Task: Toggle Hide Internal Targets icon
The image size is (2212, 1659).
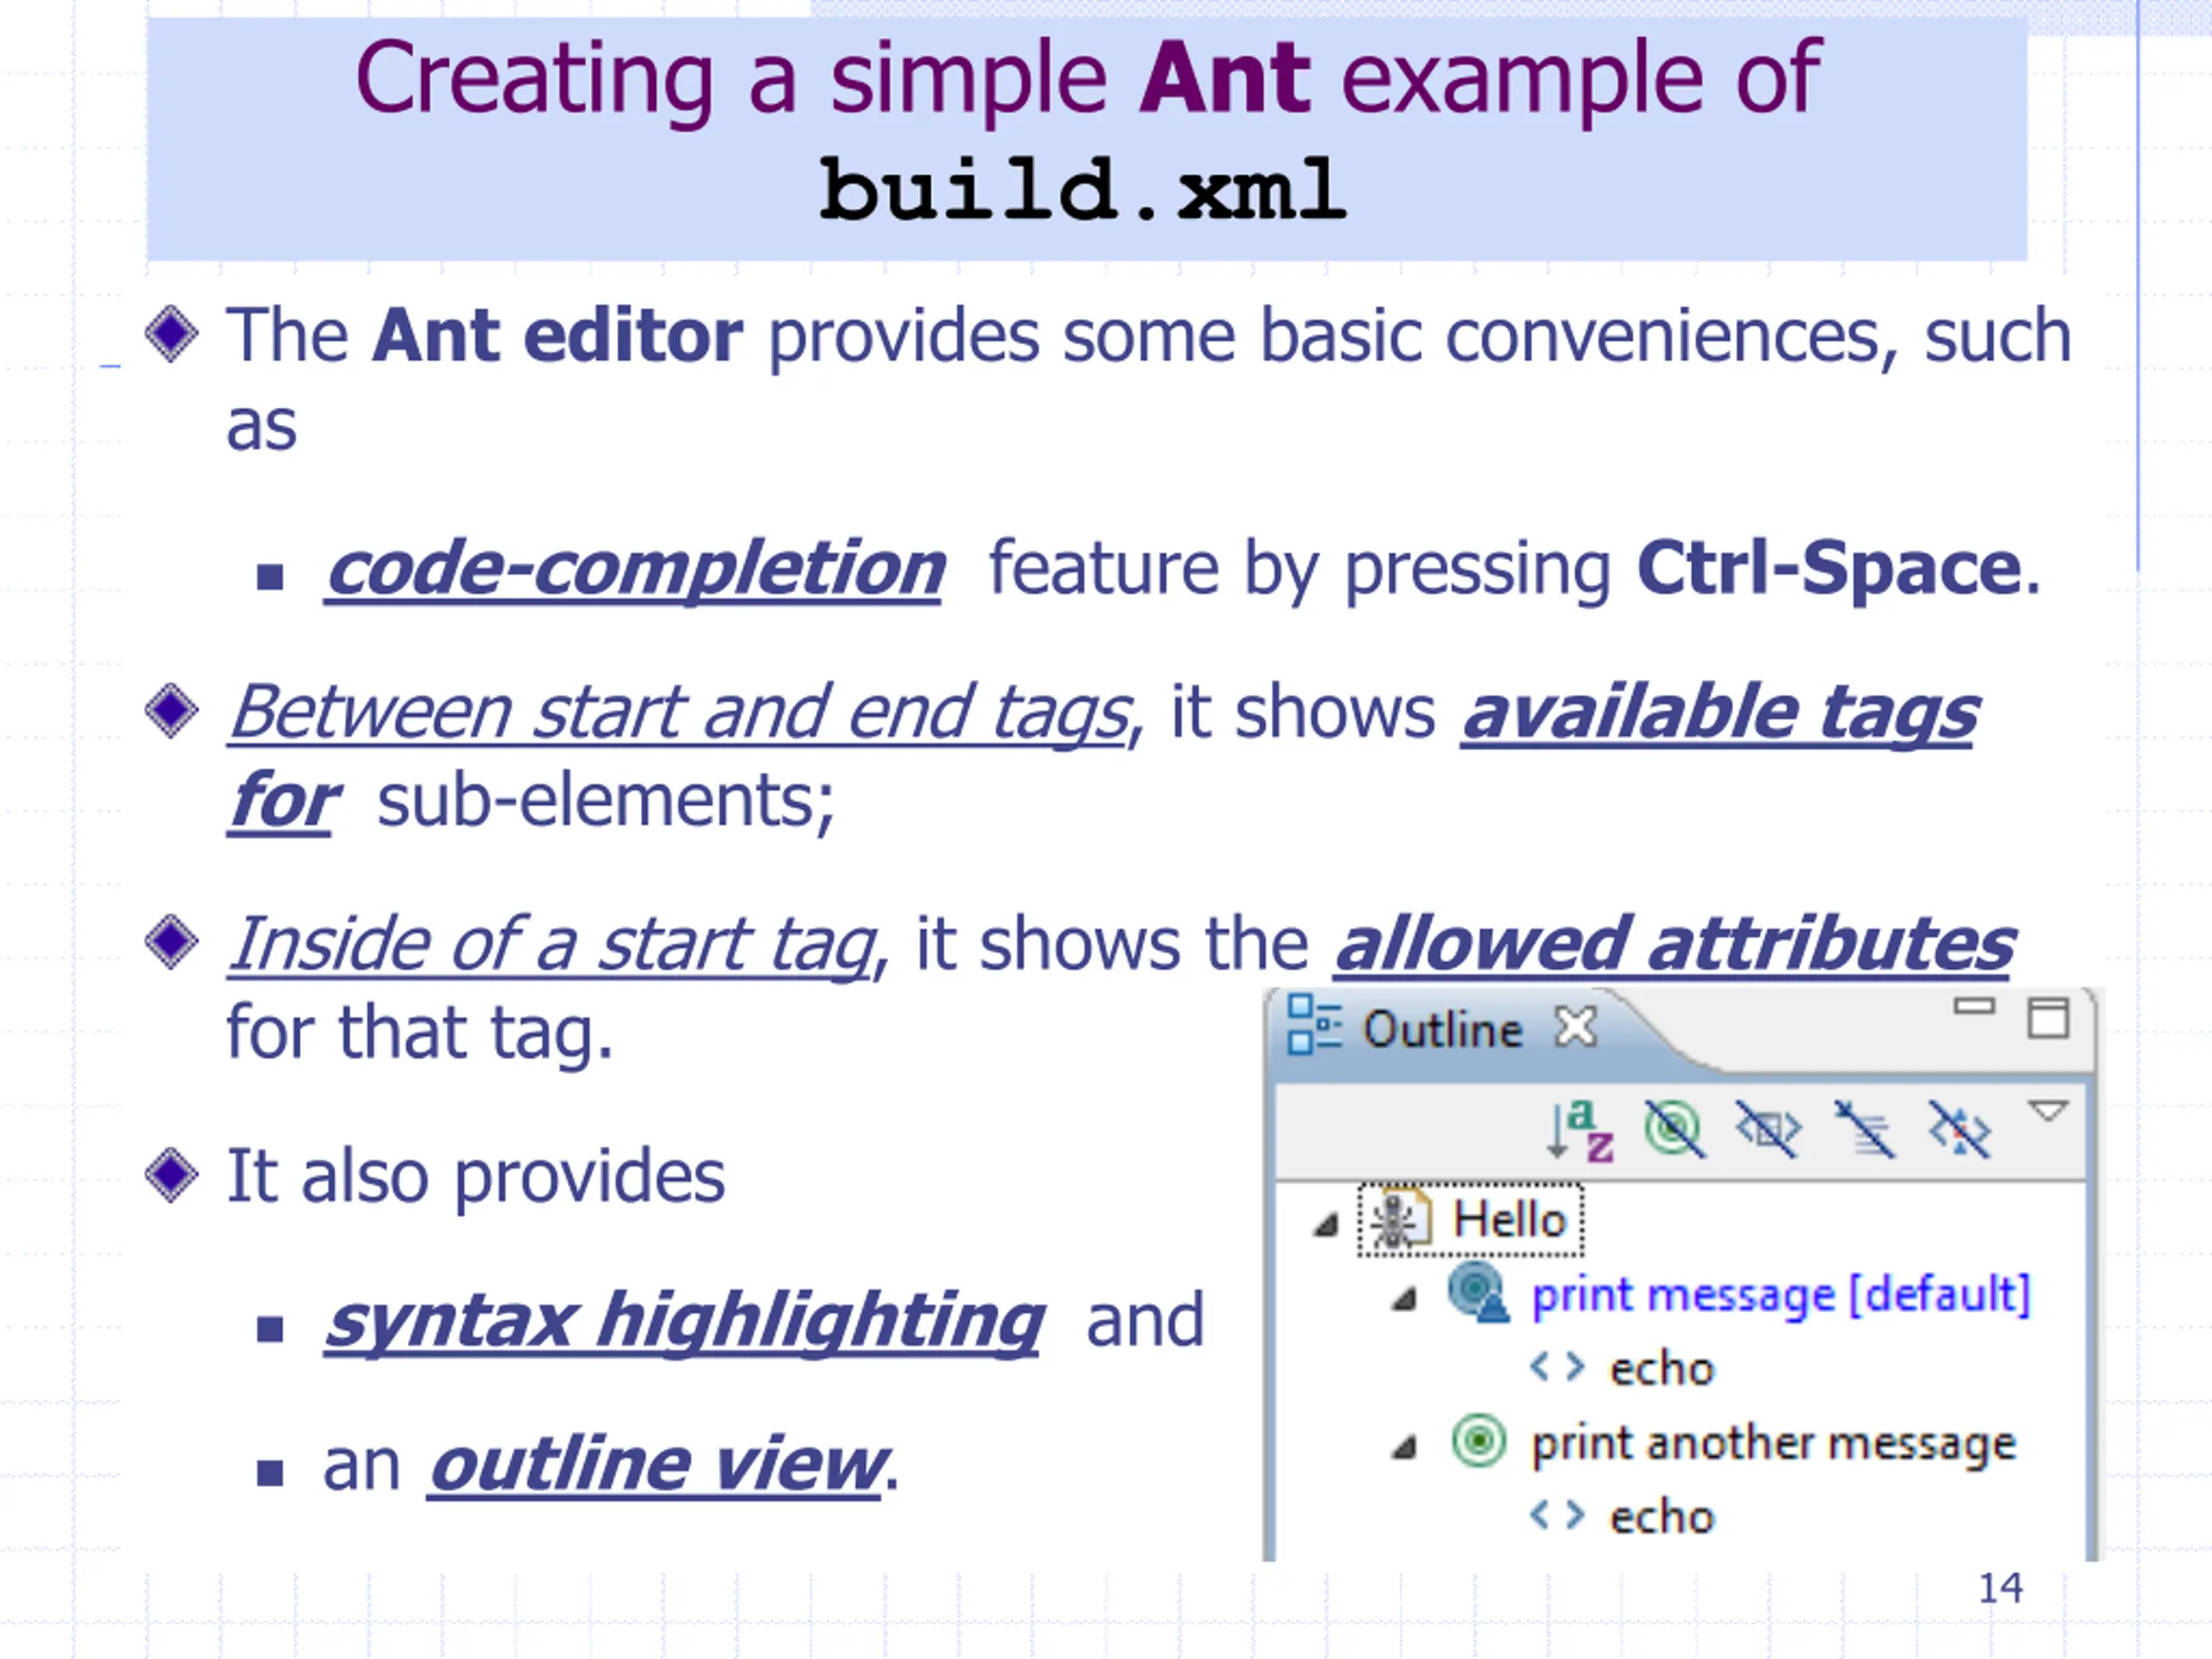Action: click(x=1674, y=1130)
